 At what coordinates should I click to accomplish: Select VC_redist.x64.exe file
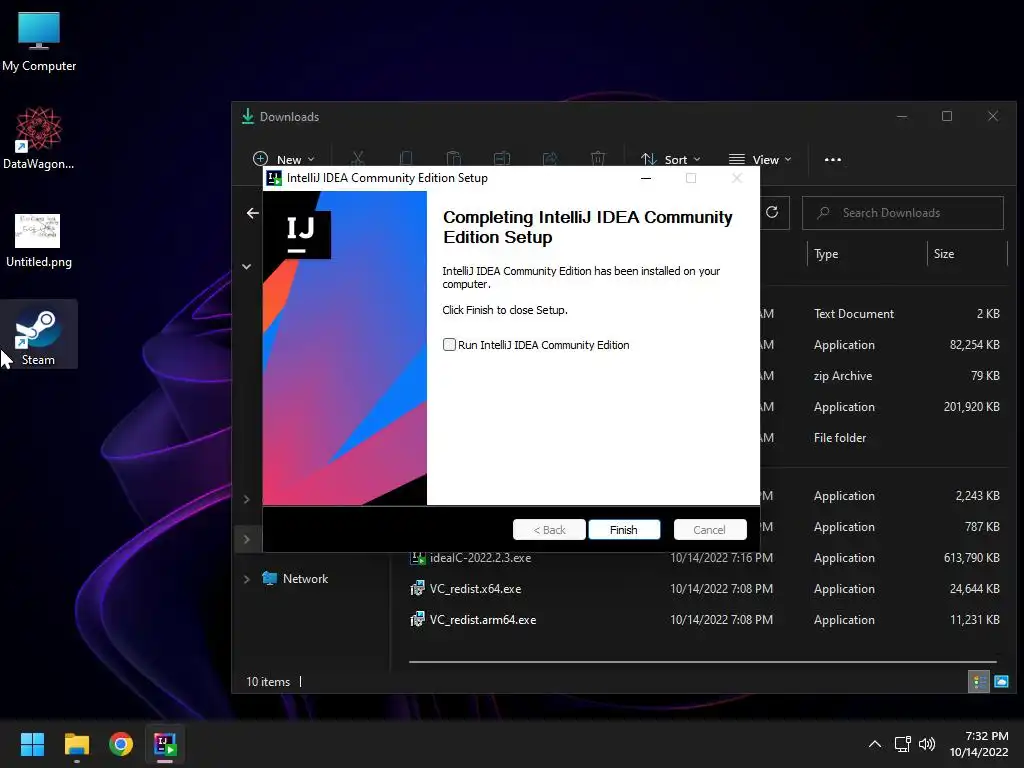(x=475, y=588)
